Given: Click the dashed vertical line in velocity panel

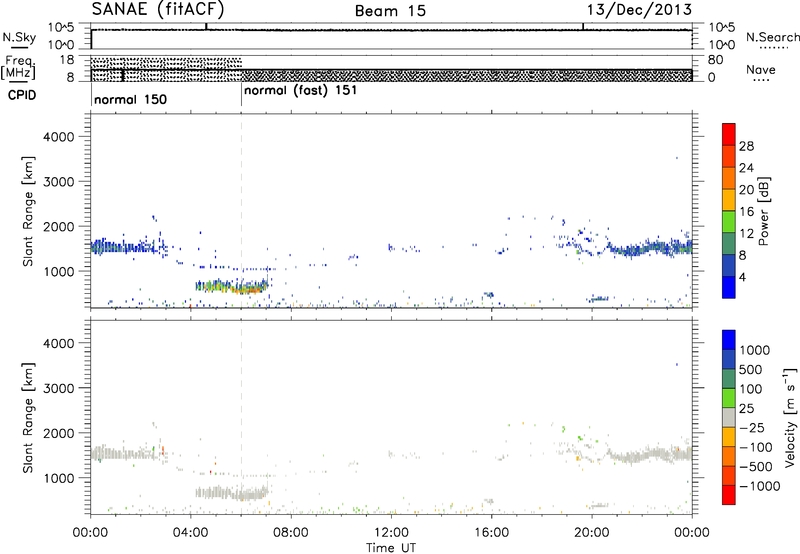Looking at the screenshot, I should (x=241, y=416).
